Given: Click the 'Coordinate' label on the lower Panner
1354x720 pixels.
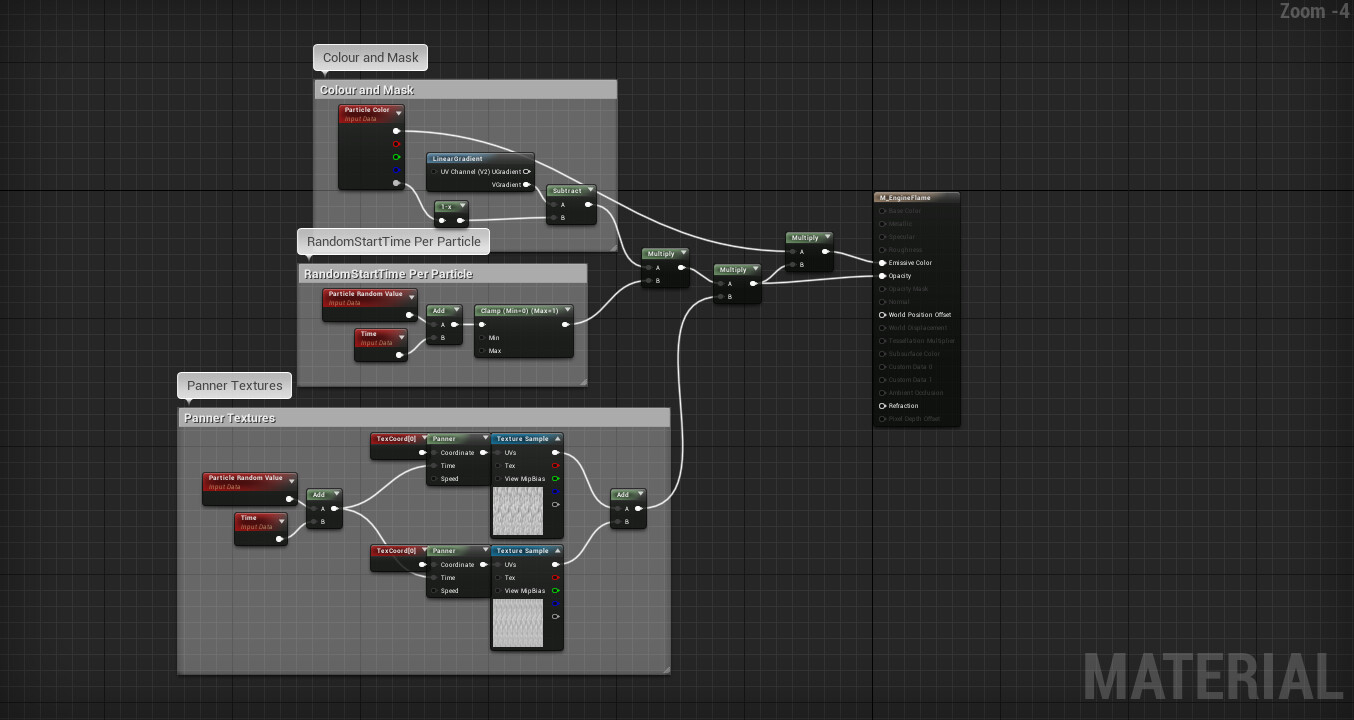Looking at the screenshot, I should pyautogui.click(x=458, y=565).
